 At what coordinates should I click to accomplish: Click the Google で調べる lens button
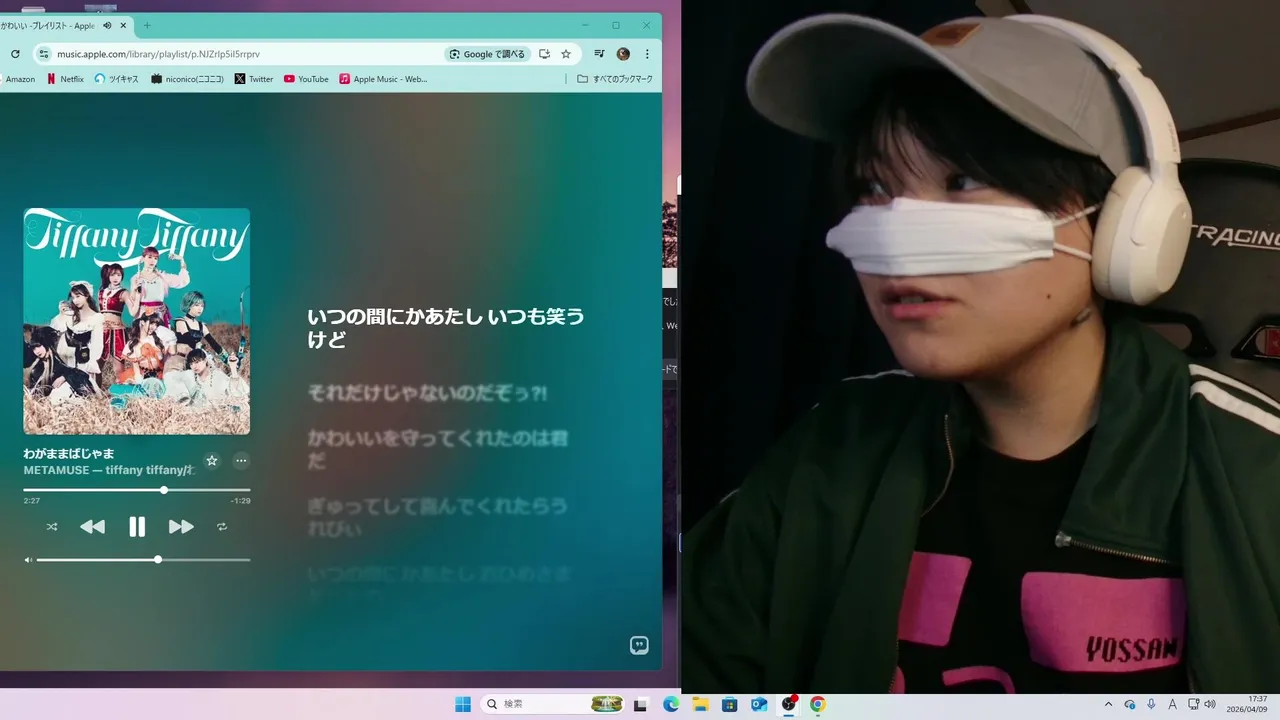(x=487, y=54)
